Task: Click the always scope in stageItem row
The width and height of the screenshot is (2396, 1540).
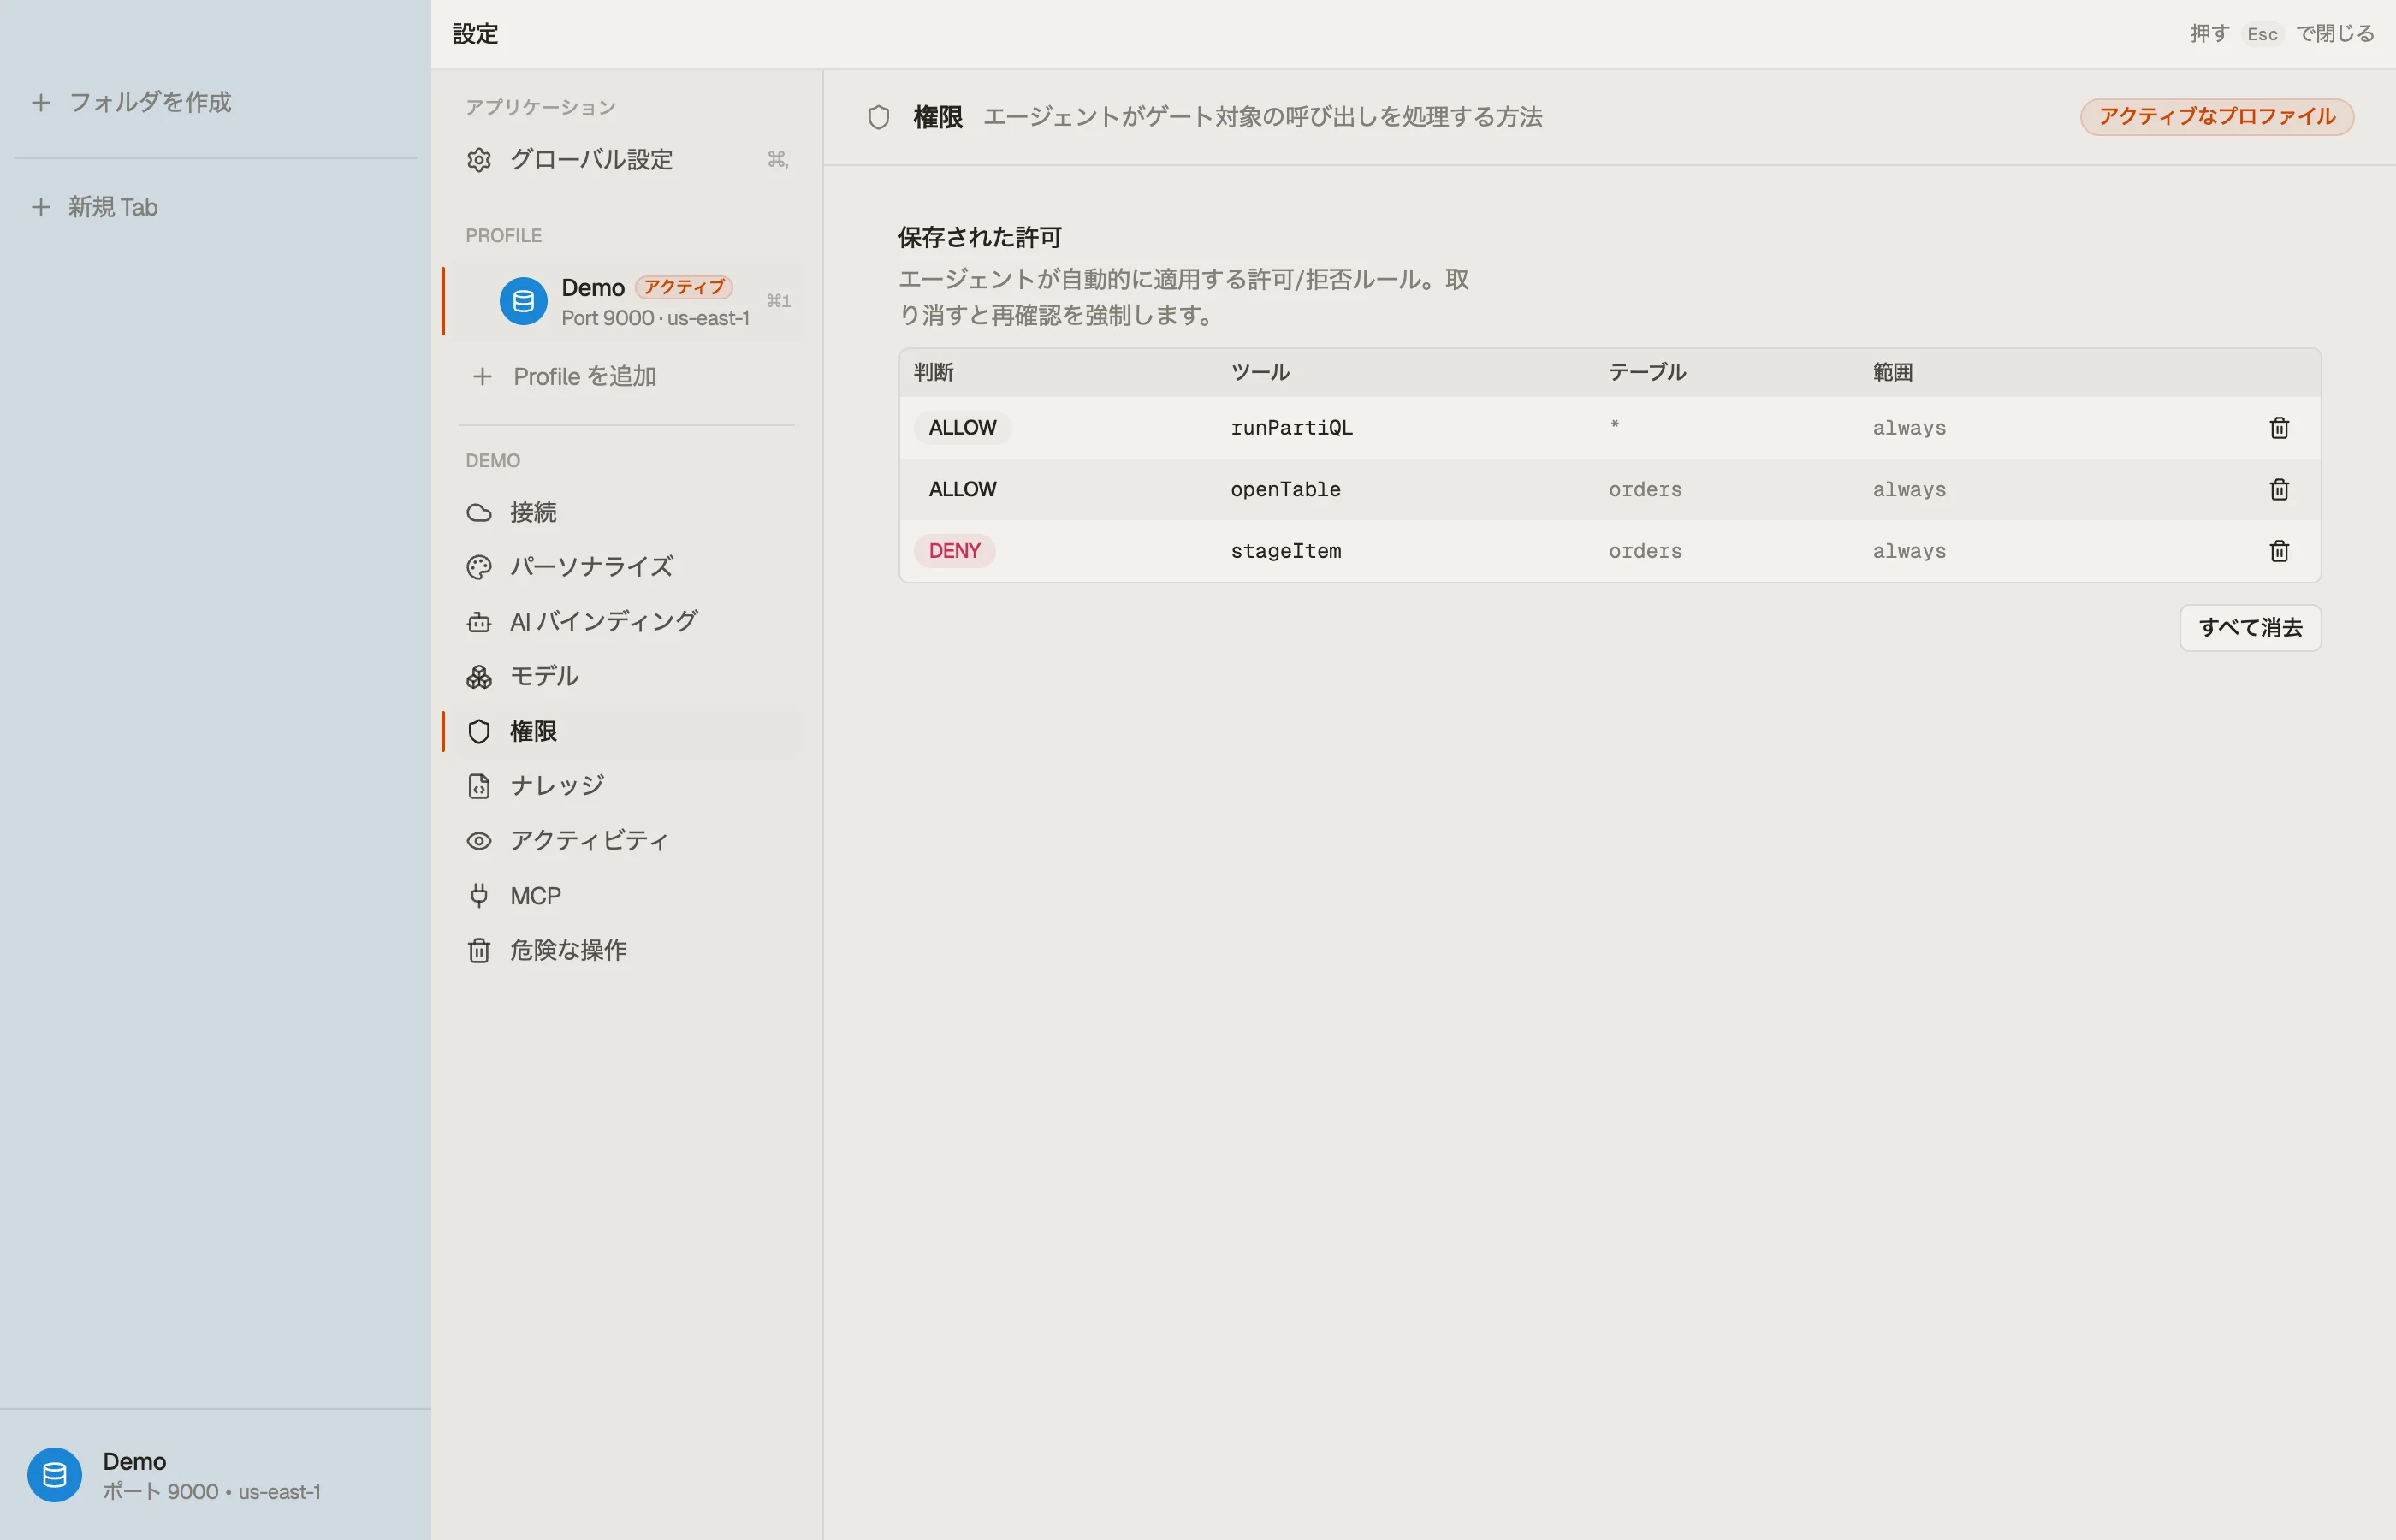Action: pos(1909,551)
